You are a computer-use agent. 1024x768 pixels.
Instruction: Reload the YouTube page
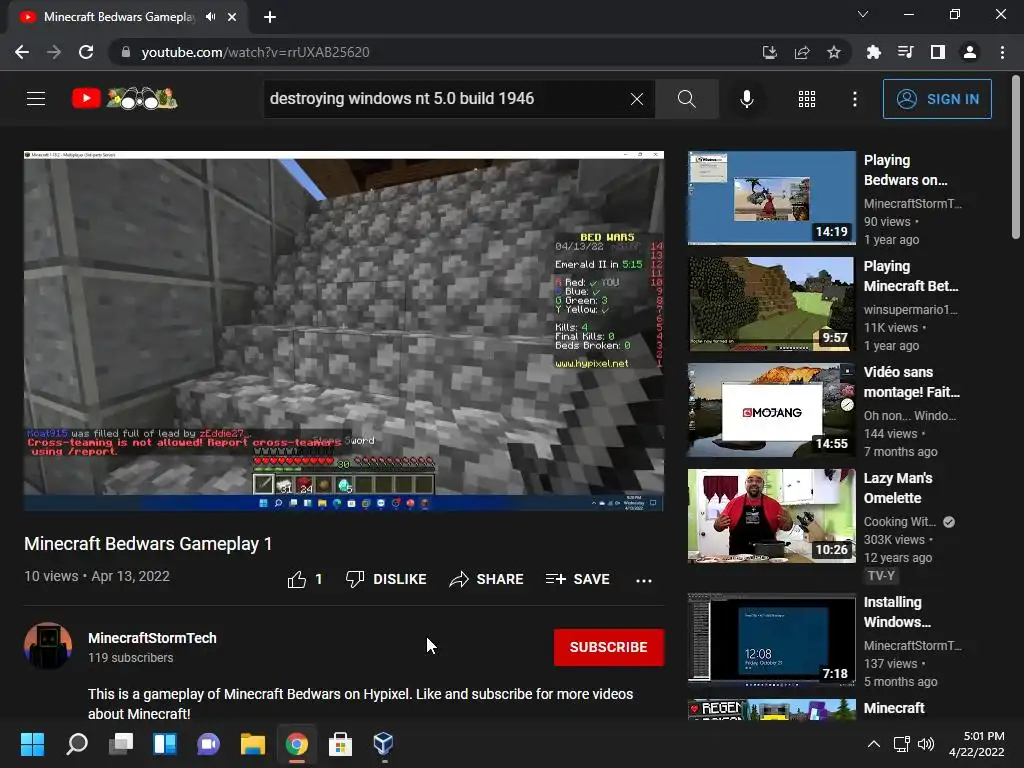point(86,52)
